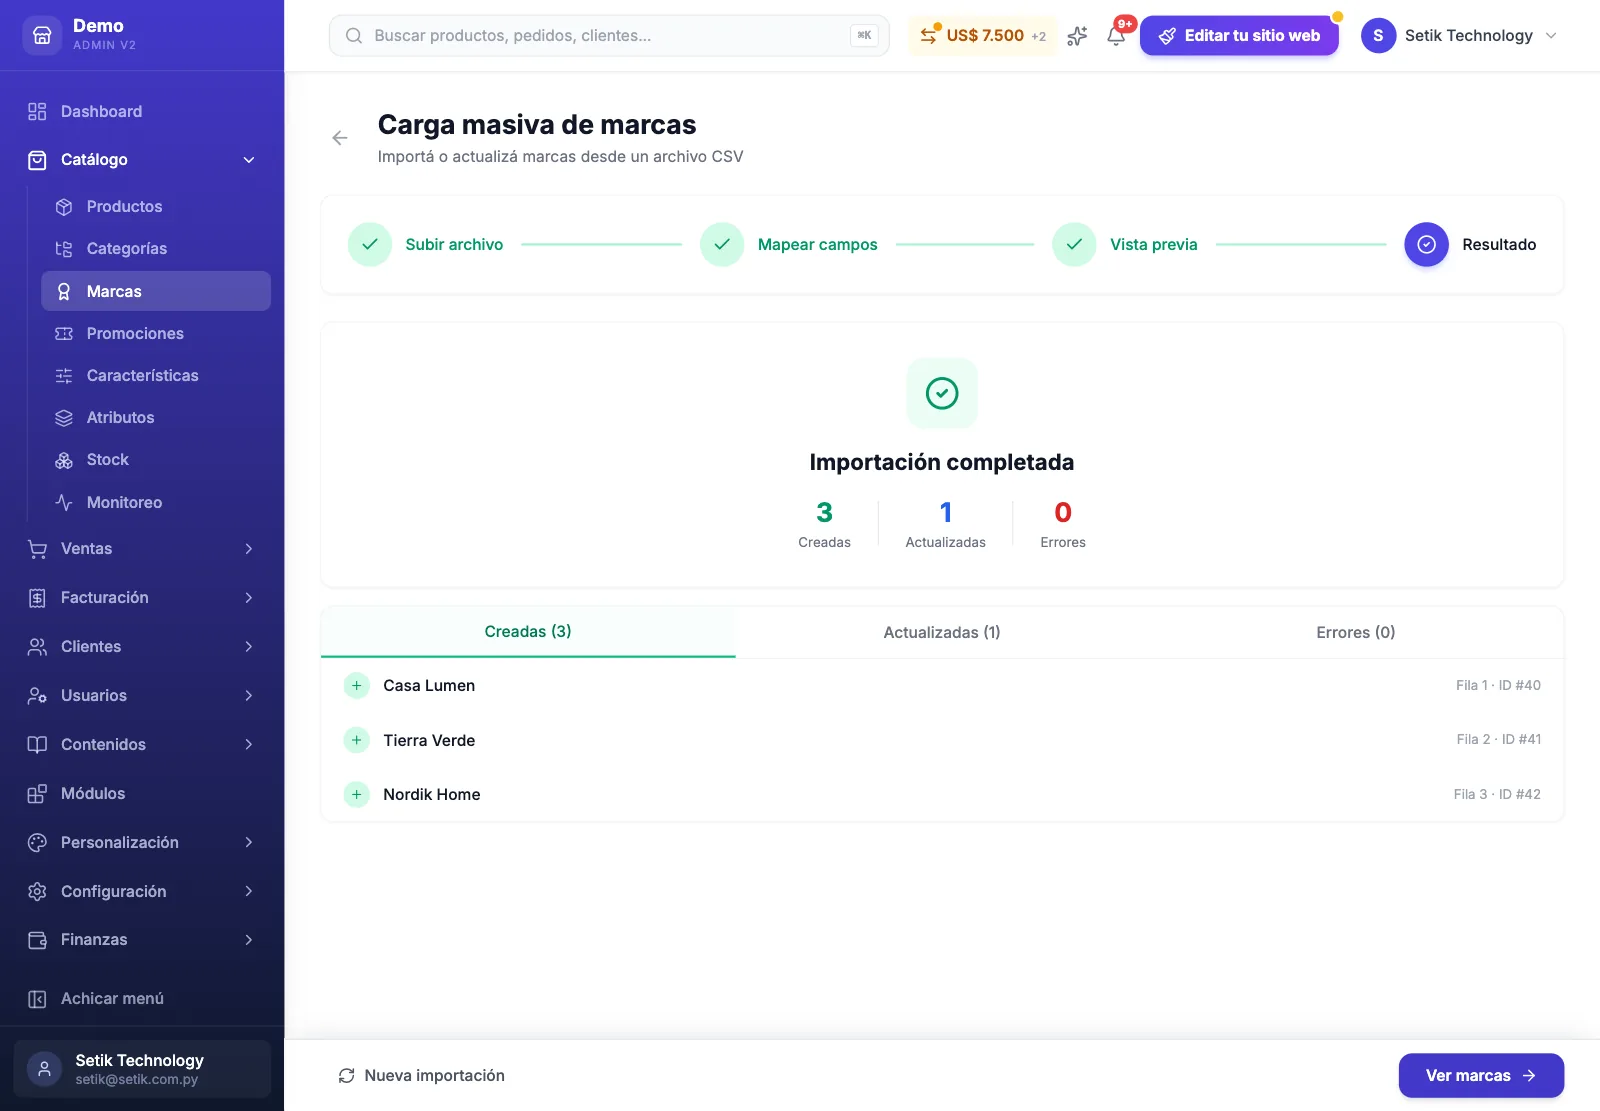
Task: Start a Nueva importación
Action: coord(422,1075)
